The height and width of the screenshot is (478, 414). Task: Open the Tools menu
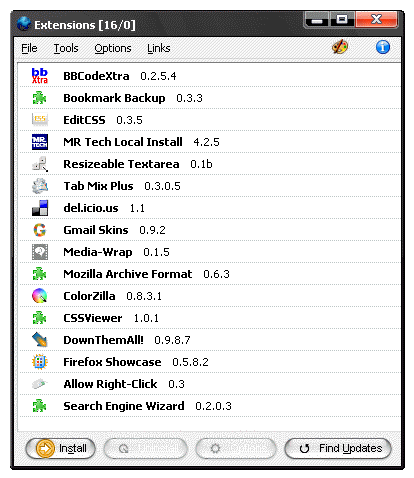(66, 48)
